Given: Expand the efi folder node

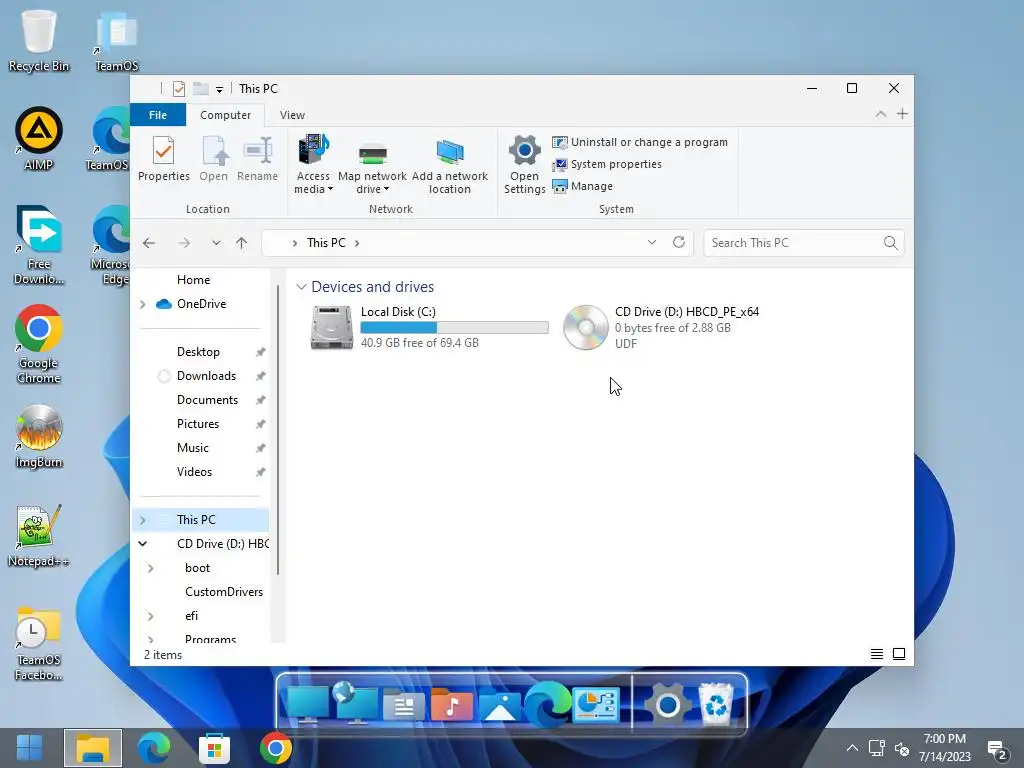Looking at the screenshot, I should coord(151,616).
